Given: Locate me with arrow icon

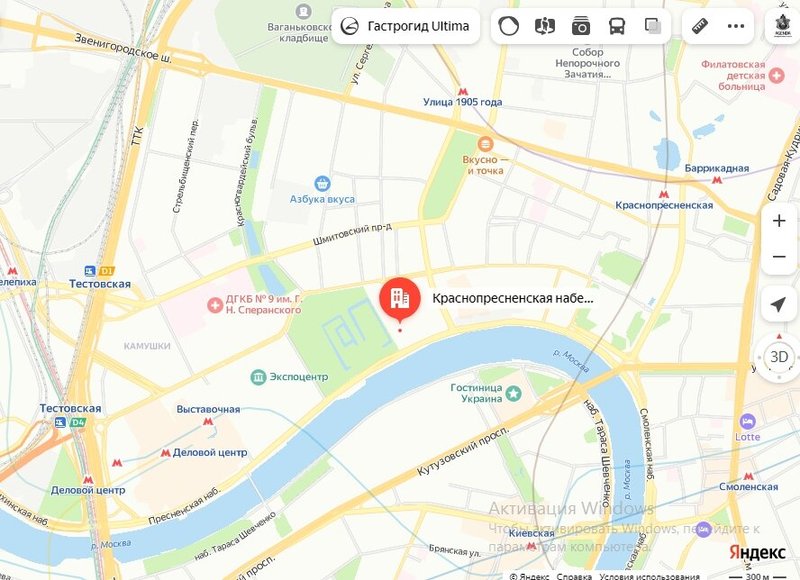Looking at the screenshot, I should coord(779,305).
